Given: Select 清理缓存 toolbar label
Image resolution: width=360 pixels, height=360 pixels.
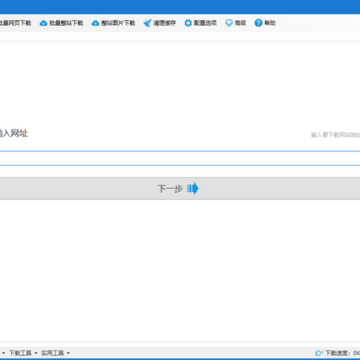Looking at the screenshot, I should pyautogui.click(x=164, y=23).
